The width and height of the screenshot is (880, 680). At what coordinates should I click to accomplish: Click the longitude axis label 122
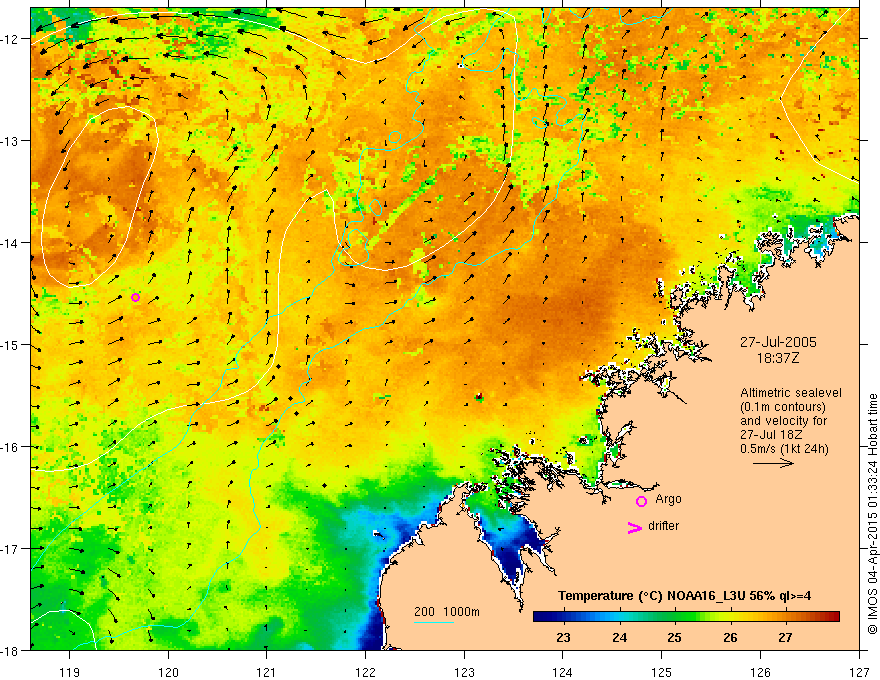[x=365, y=672]
